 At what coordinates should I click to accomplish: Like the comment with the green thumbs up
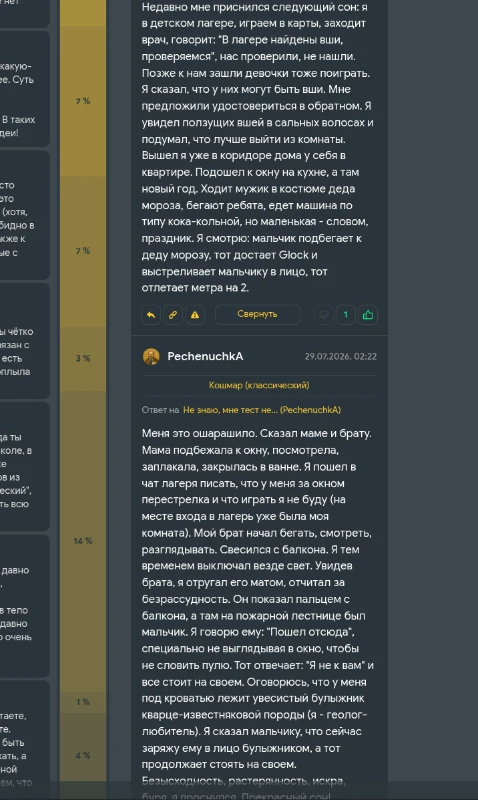[368, 315]
